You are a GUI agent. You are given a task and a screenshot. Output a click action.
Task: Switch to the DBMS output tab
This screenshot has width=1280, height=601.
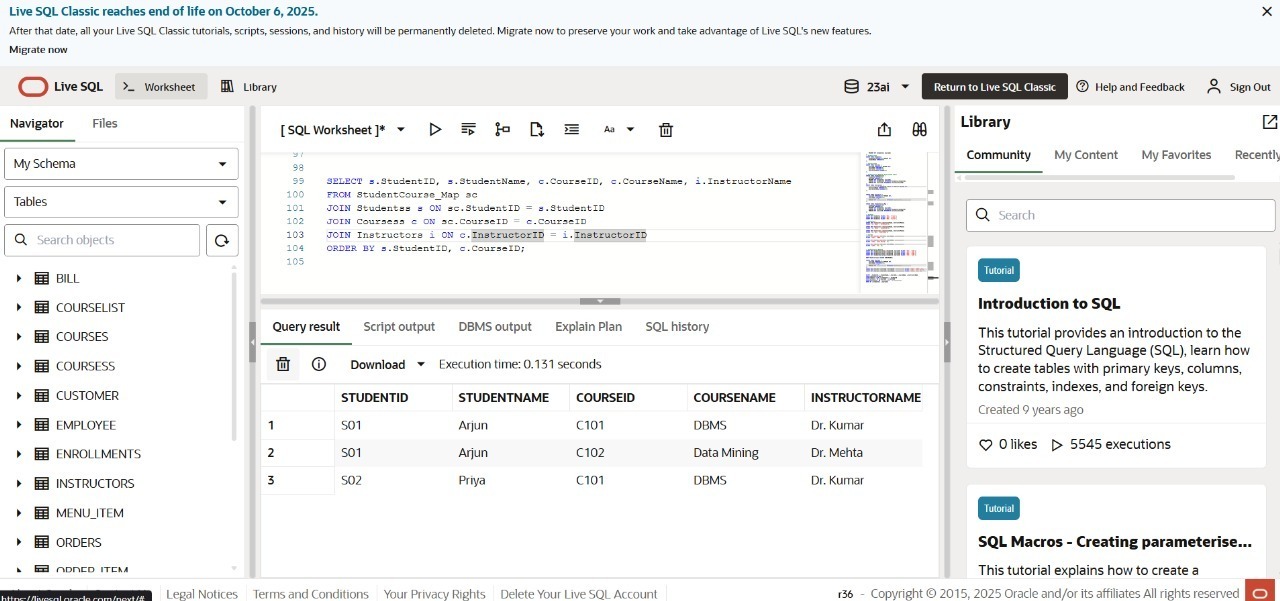[495, 327]
